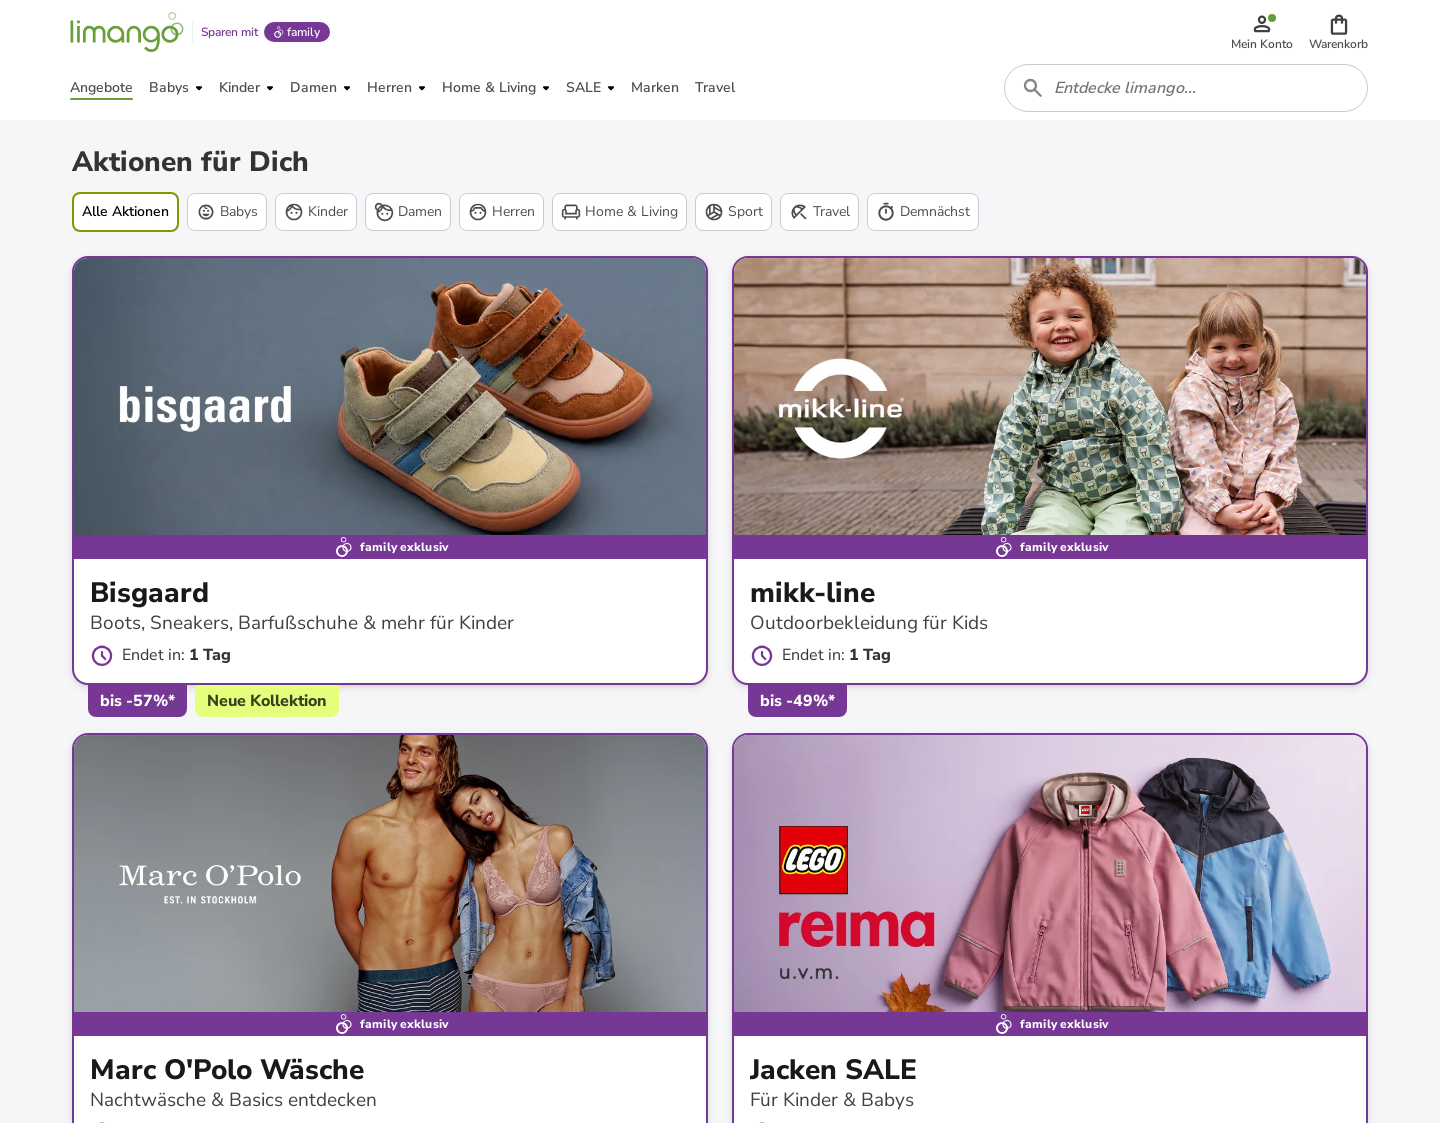Click 'Boots, Sneakers, Barfußschuhe & mehr für Kinder'

click(x=302, y=623)
